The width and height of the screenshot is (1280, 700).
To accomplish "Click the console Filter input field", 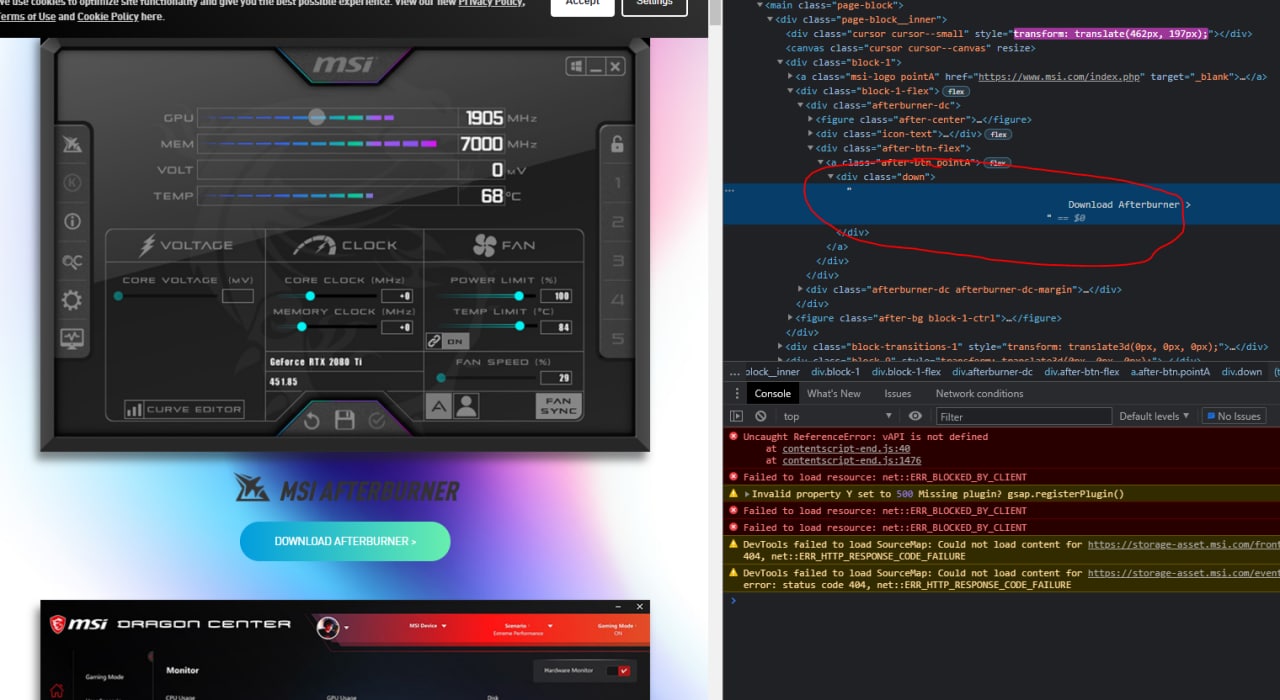I will [x=1024, y=416].
